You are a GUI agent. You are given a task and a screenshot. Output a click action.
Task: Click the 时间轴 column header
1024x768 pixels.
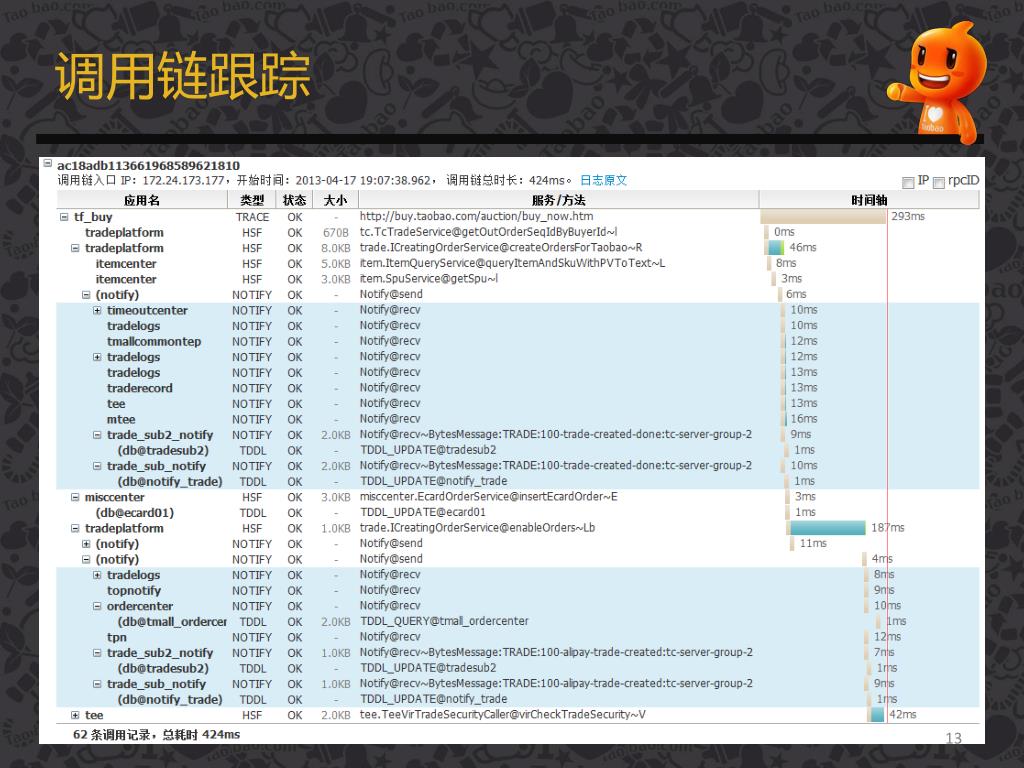coord(869,200)
